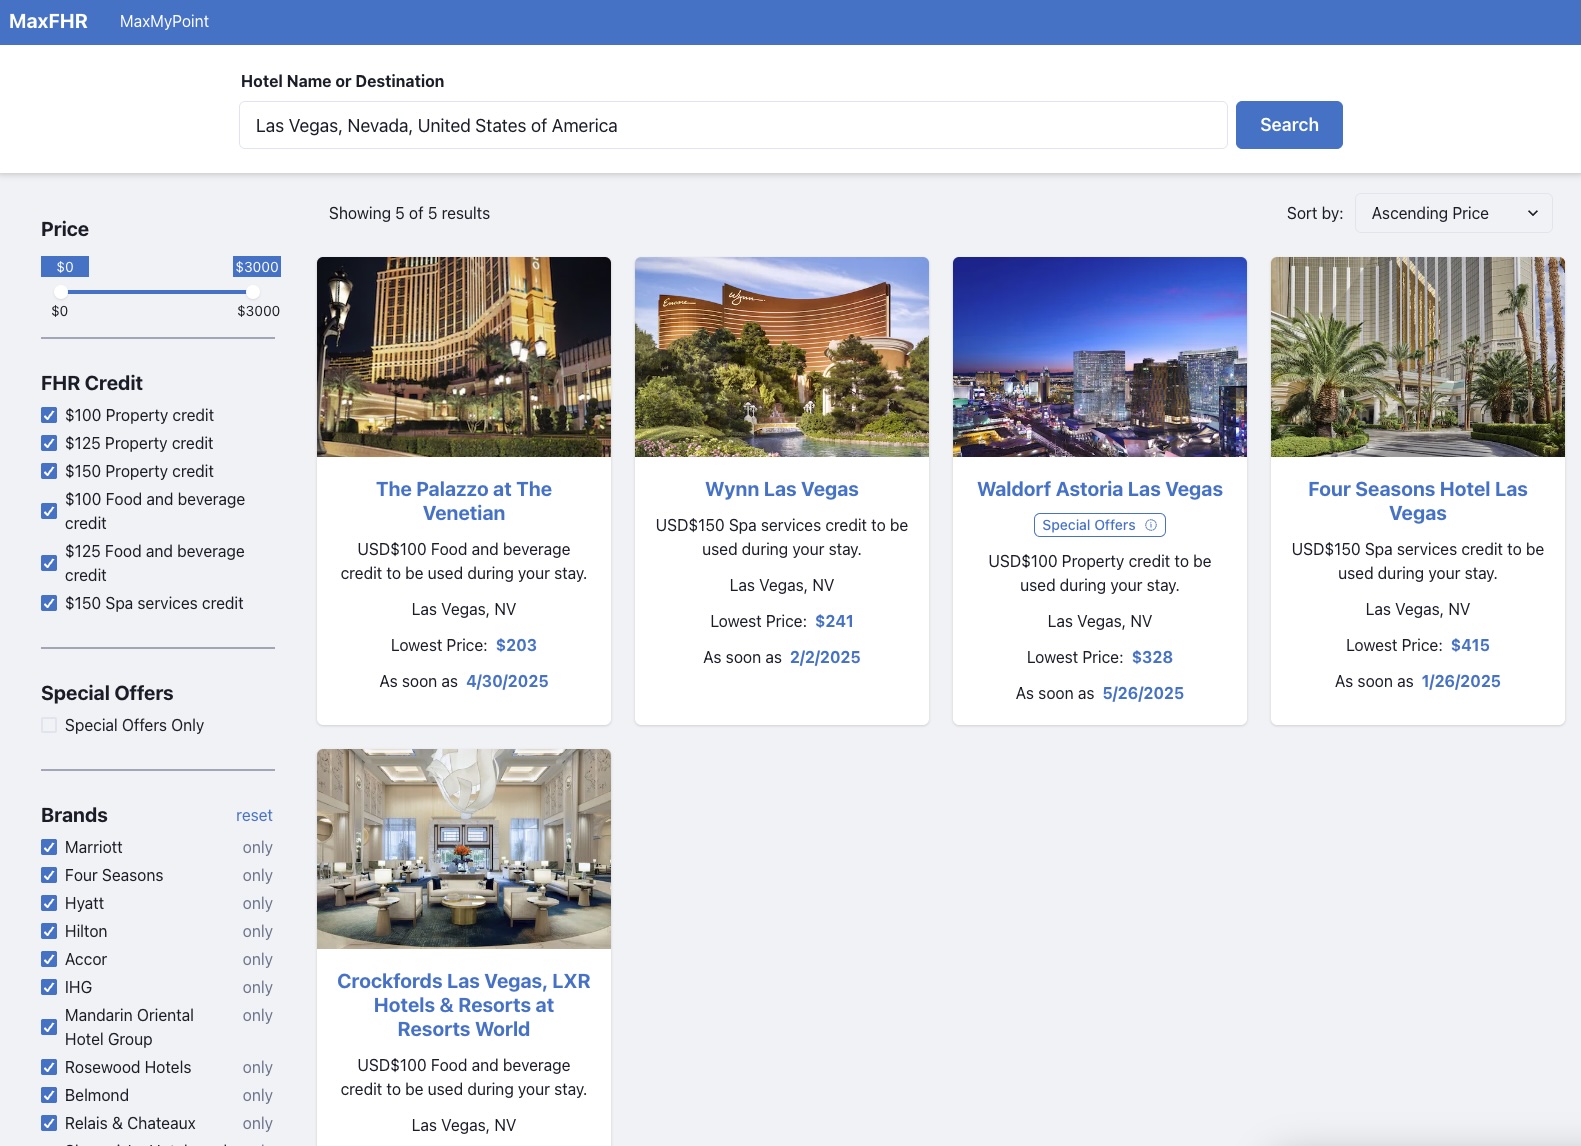Click the info icon in Special Offers badge
1581x1146 pixels.
pyautogui.click(x=1150, y=525)
